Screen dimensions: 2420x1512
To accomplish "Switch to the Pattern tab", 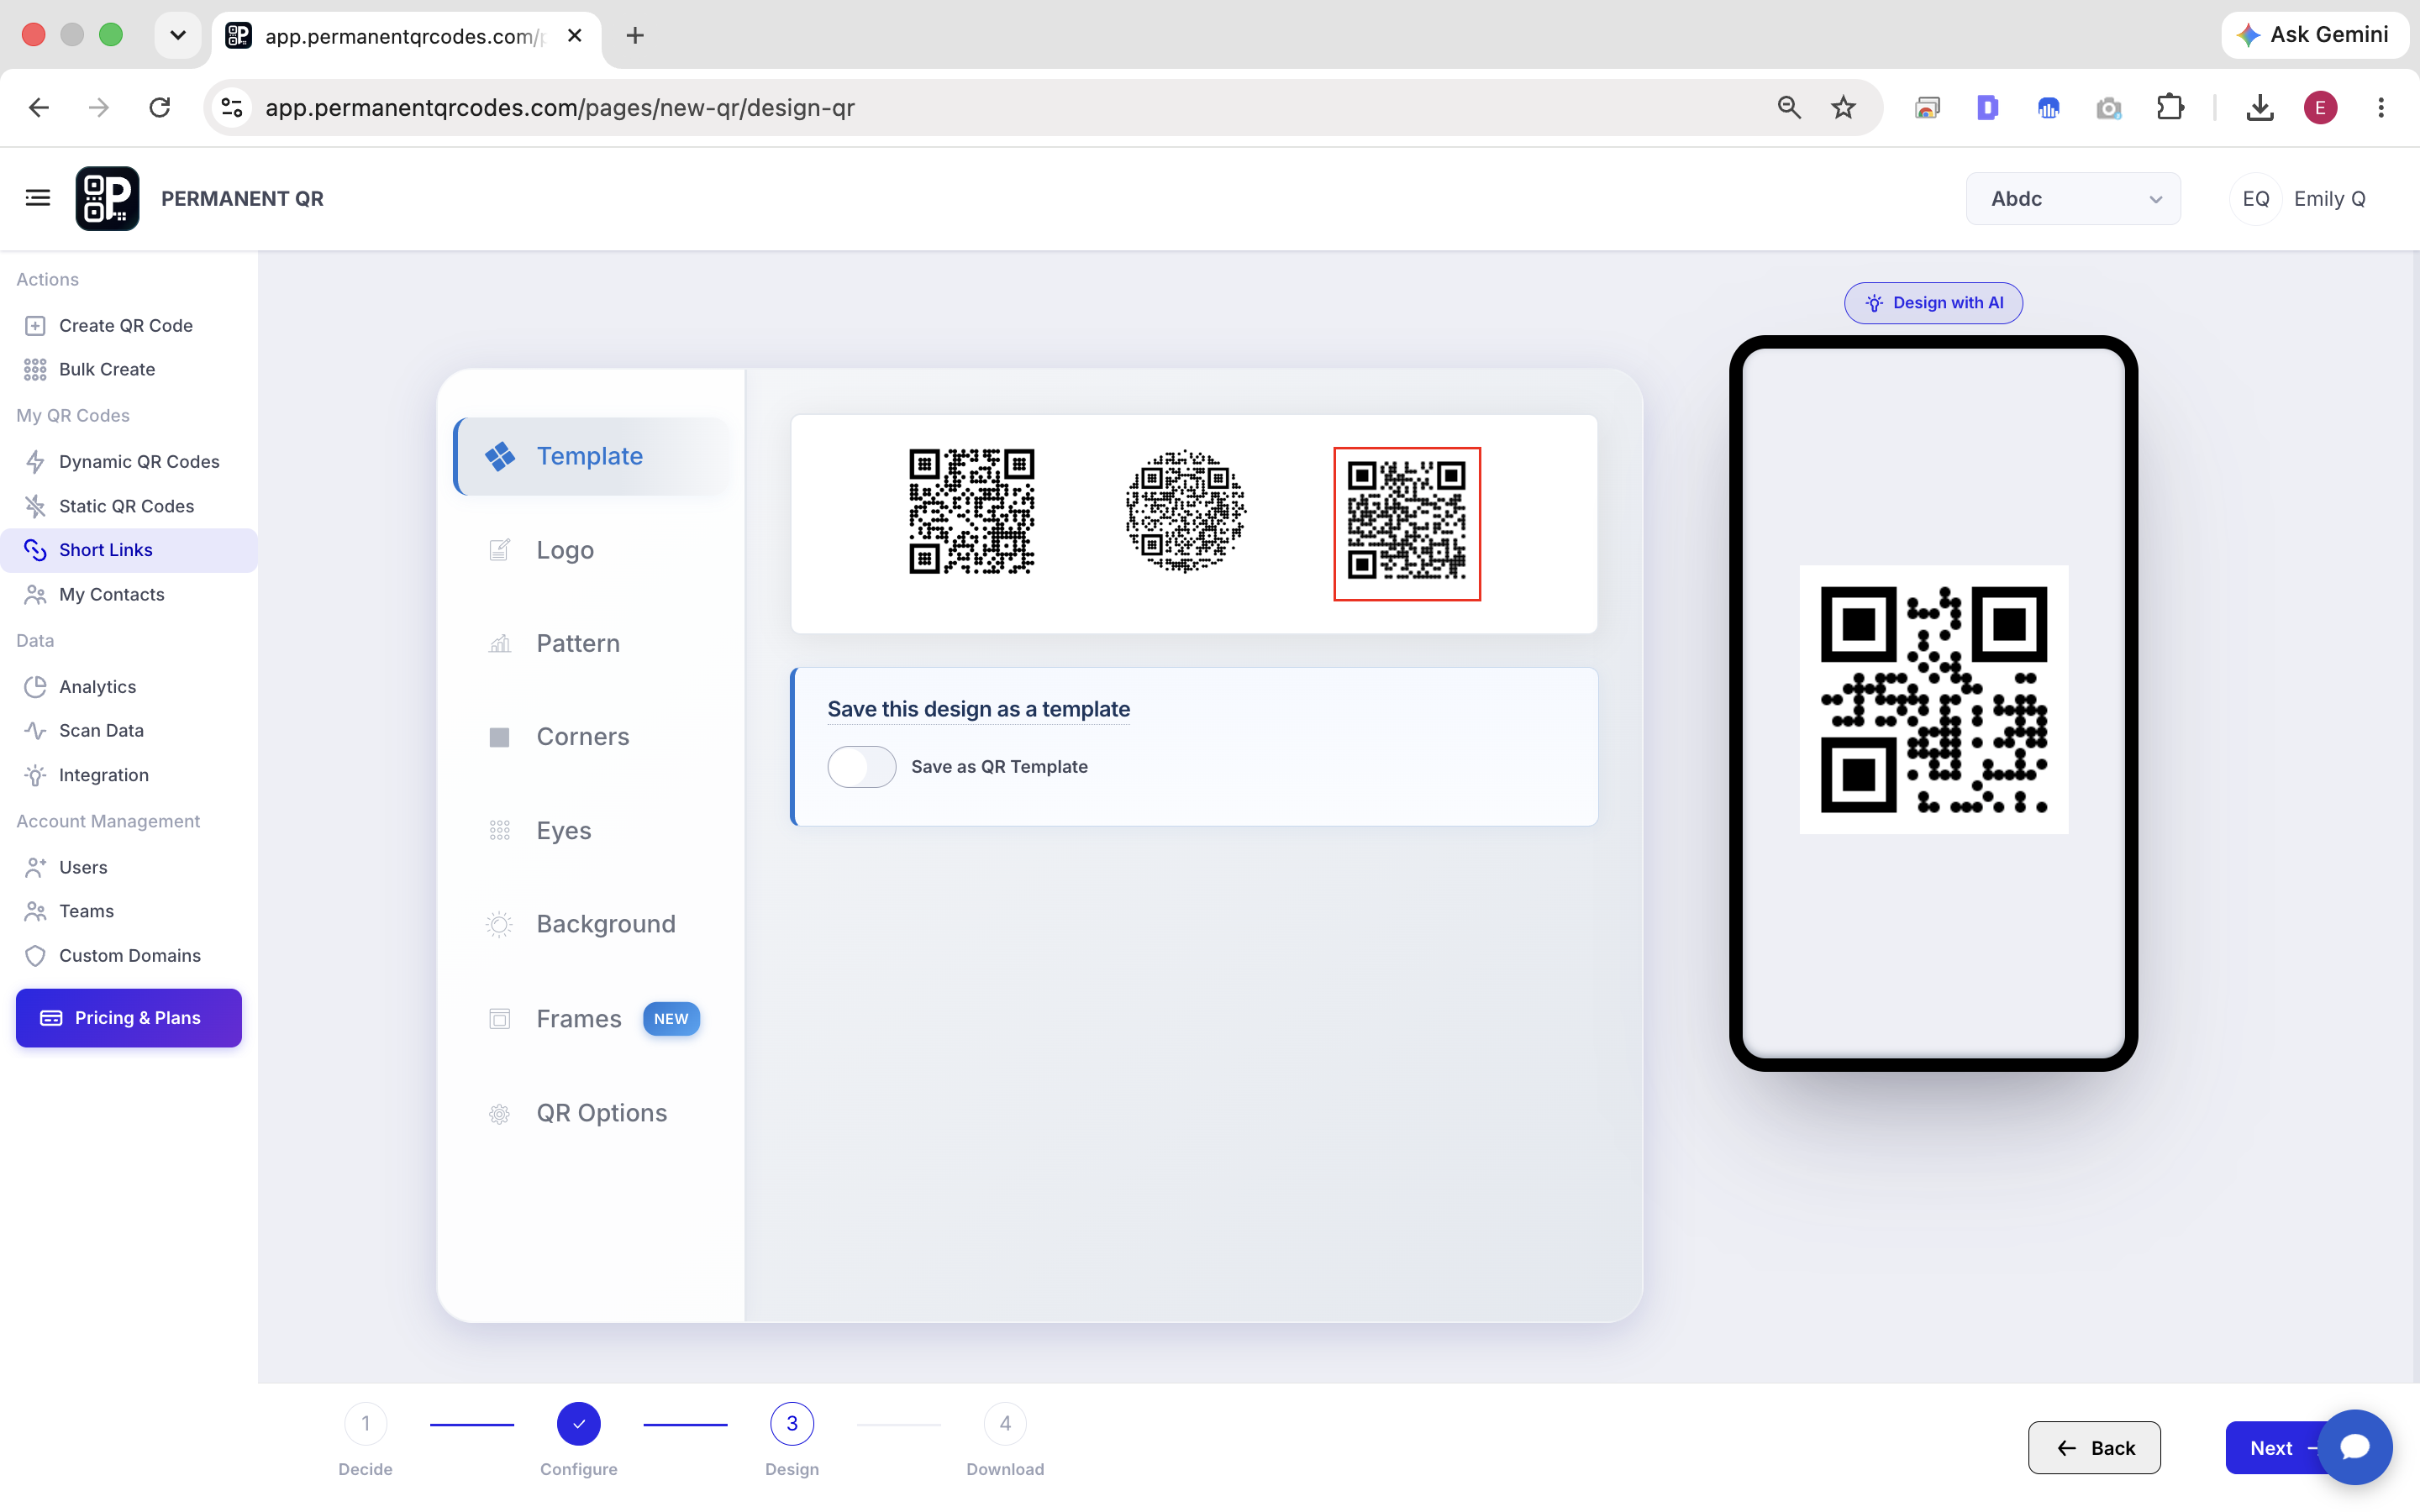I will pyautogui.click(x=592, y=644).
